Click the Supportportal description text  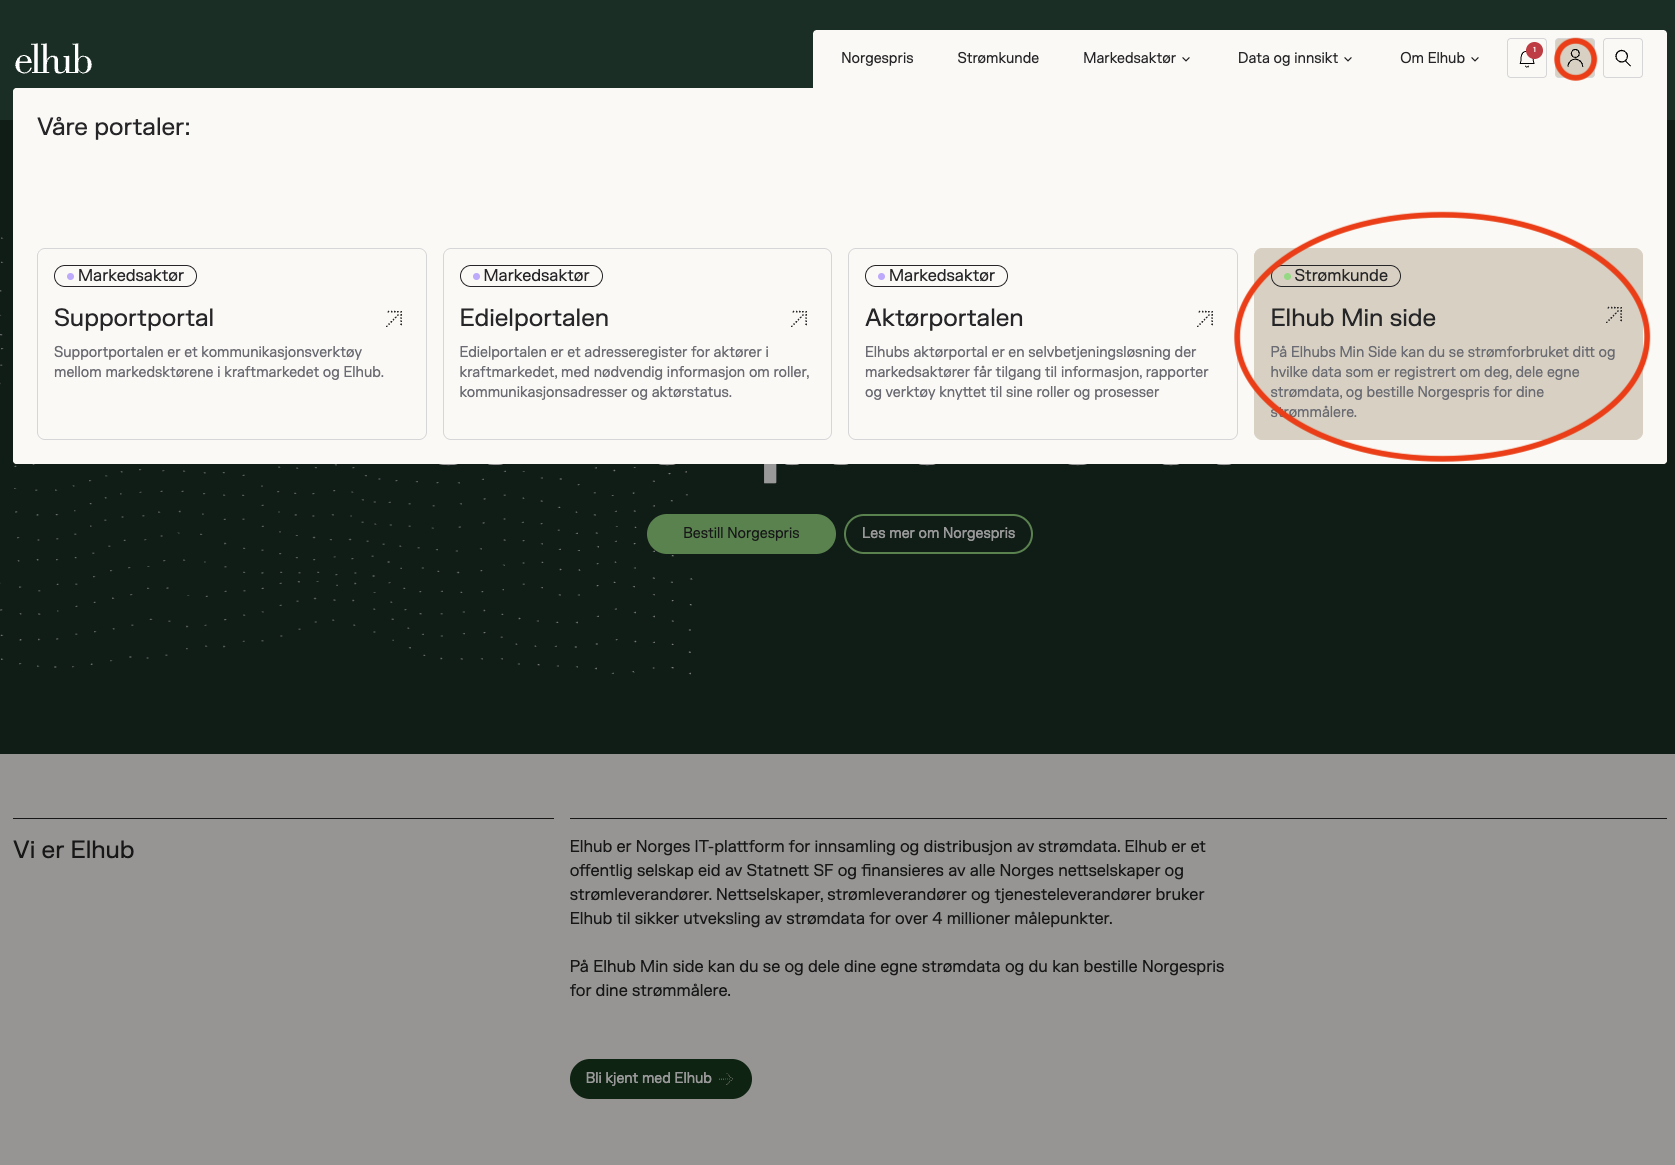[219, 362]
